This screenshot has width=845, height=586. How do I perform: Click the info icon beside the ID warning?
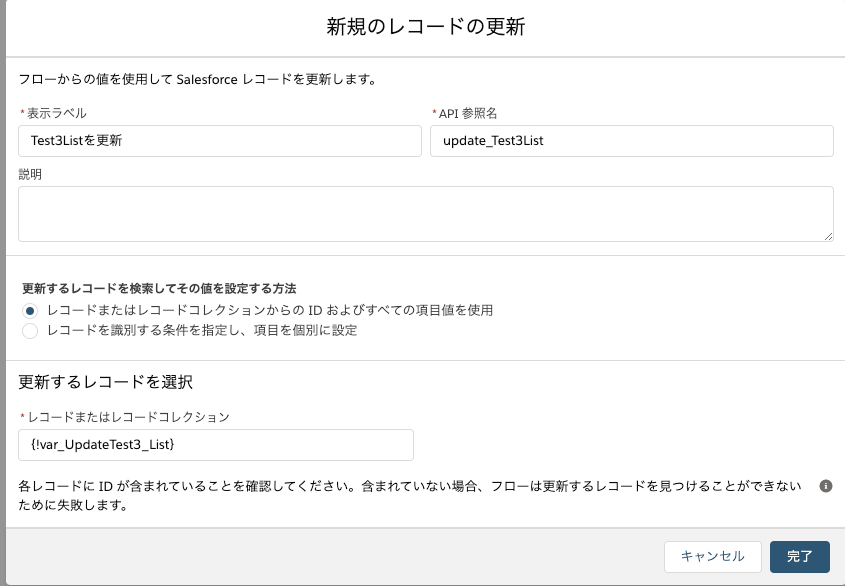point(825,486)
